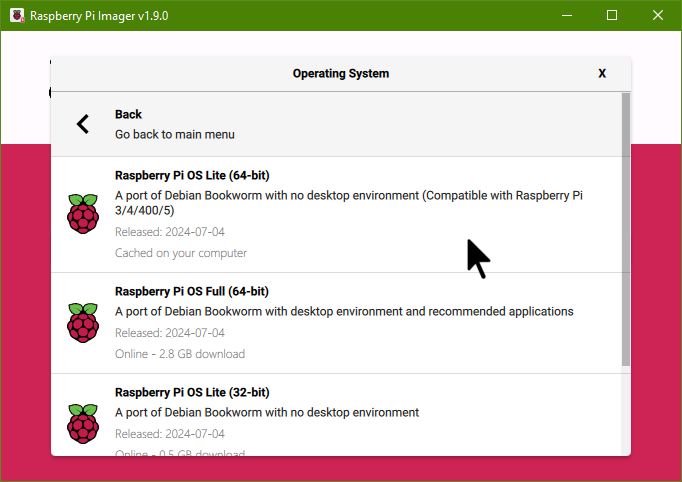Click the Raspberry Pi Imager title bar icon

pyautogui.click(x=17, y=16)
